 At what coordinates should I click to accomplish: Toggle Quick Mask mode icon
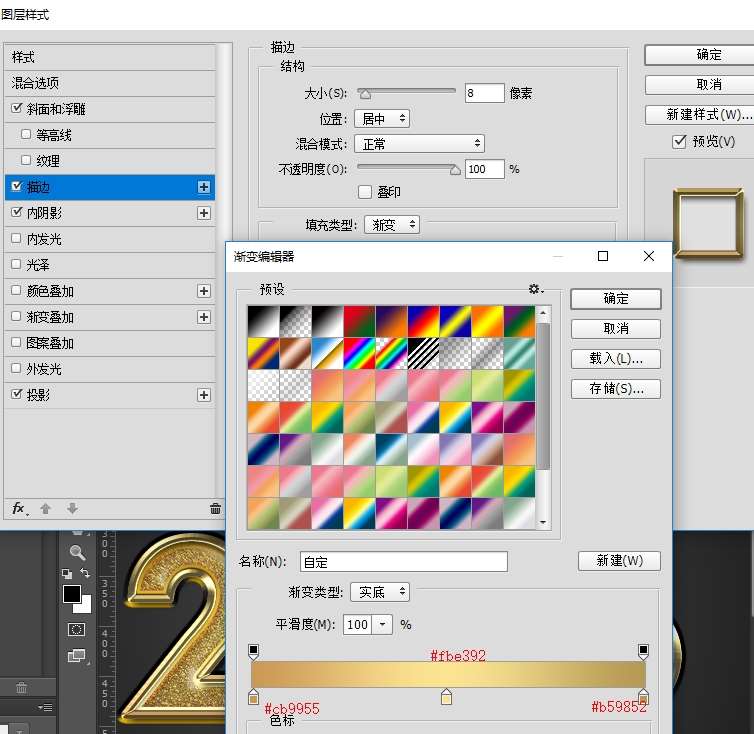click(x=76, y=629)
